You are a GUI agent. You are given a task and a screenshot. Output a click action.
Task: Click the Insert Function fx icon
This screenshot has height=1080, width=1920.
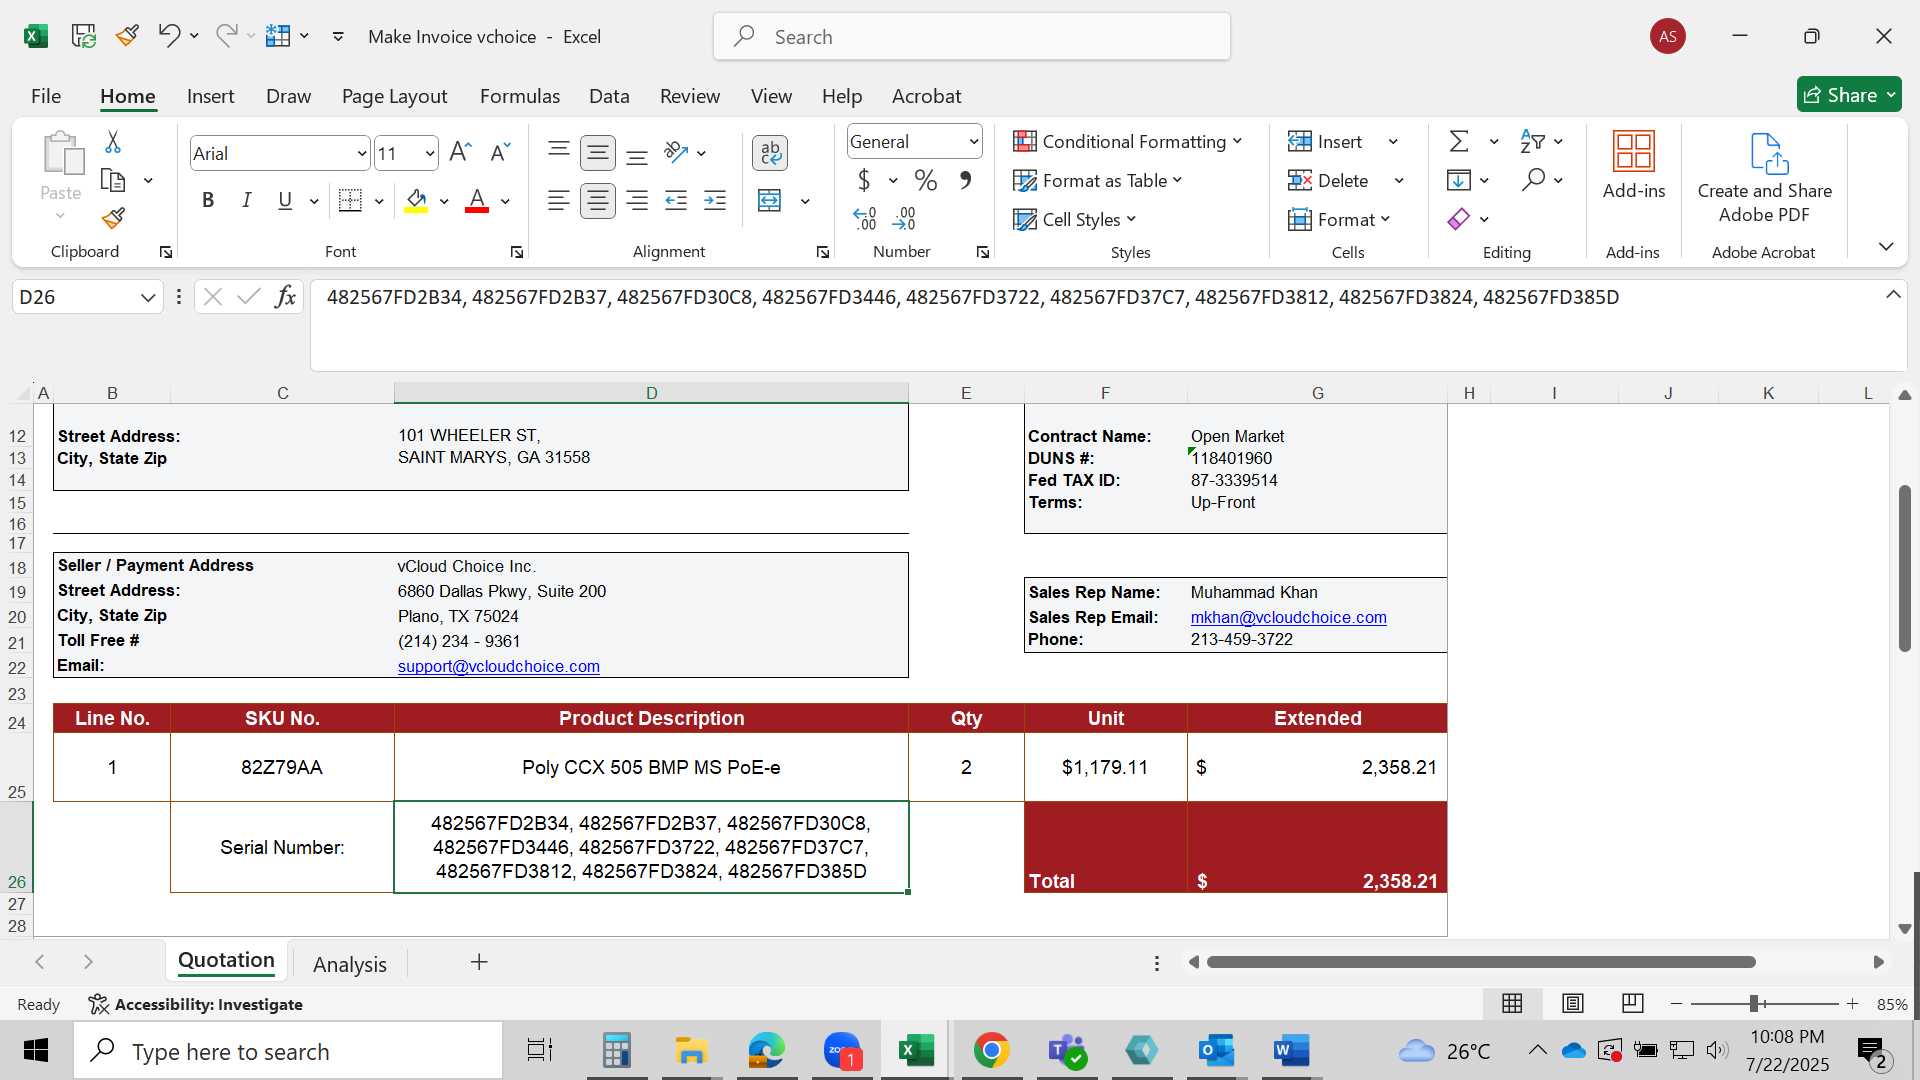point(285,297)
